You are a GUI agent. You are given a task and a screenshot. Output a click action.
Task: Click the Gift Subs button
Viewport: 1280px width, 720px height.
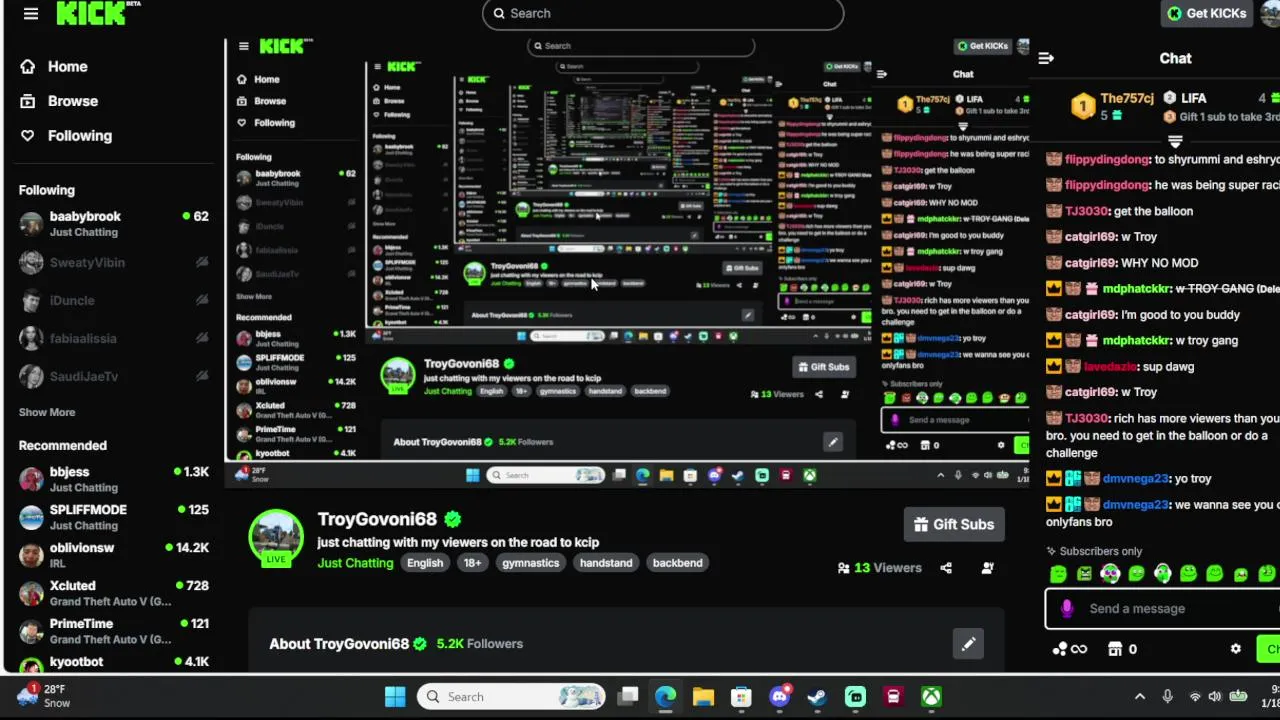pos(954,524)
